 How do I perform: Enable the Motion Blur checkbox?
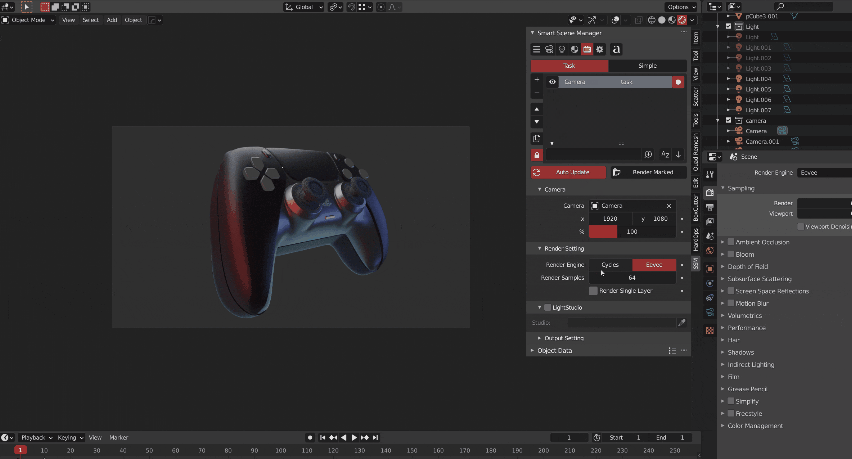[731, 303]
